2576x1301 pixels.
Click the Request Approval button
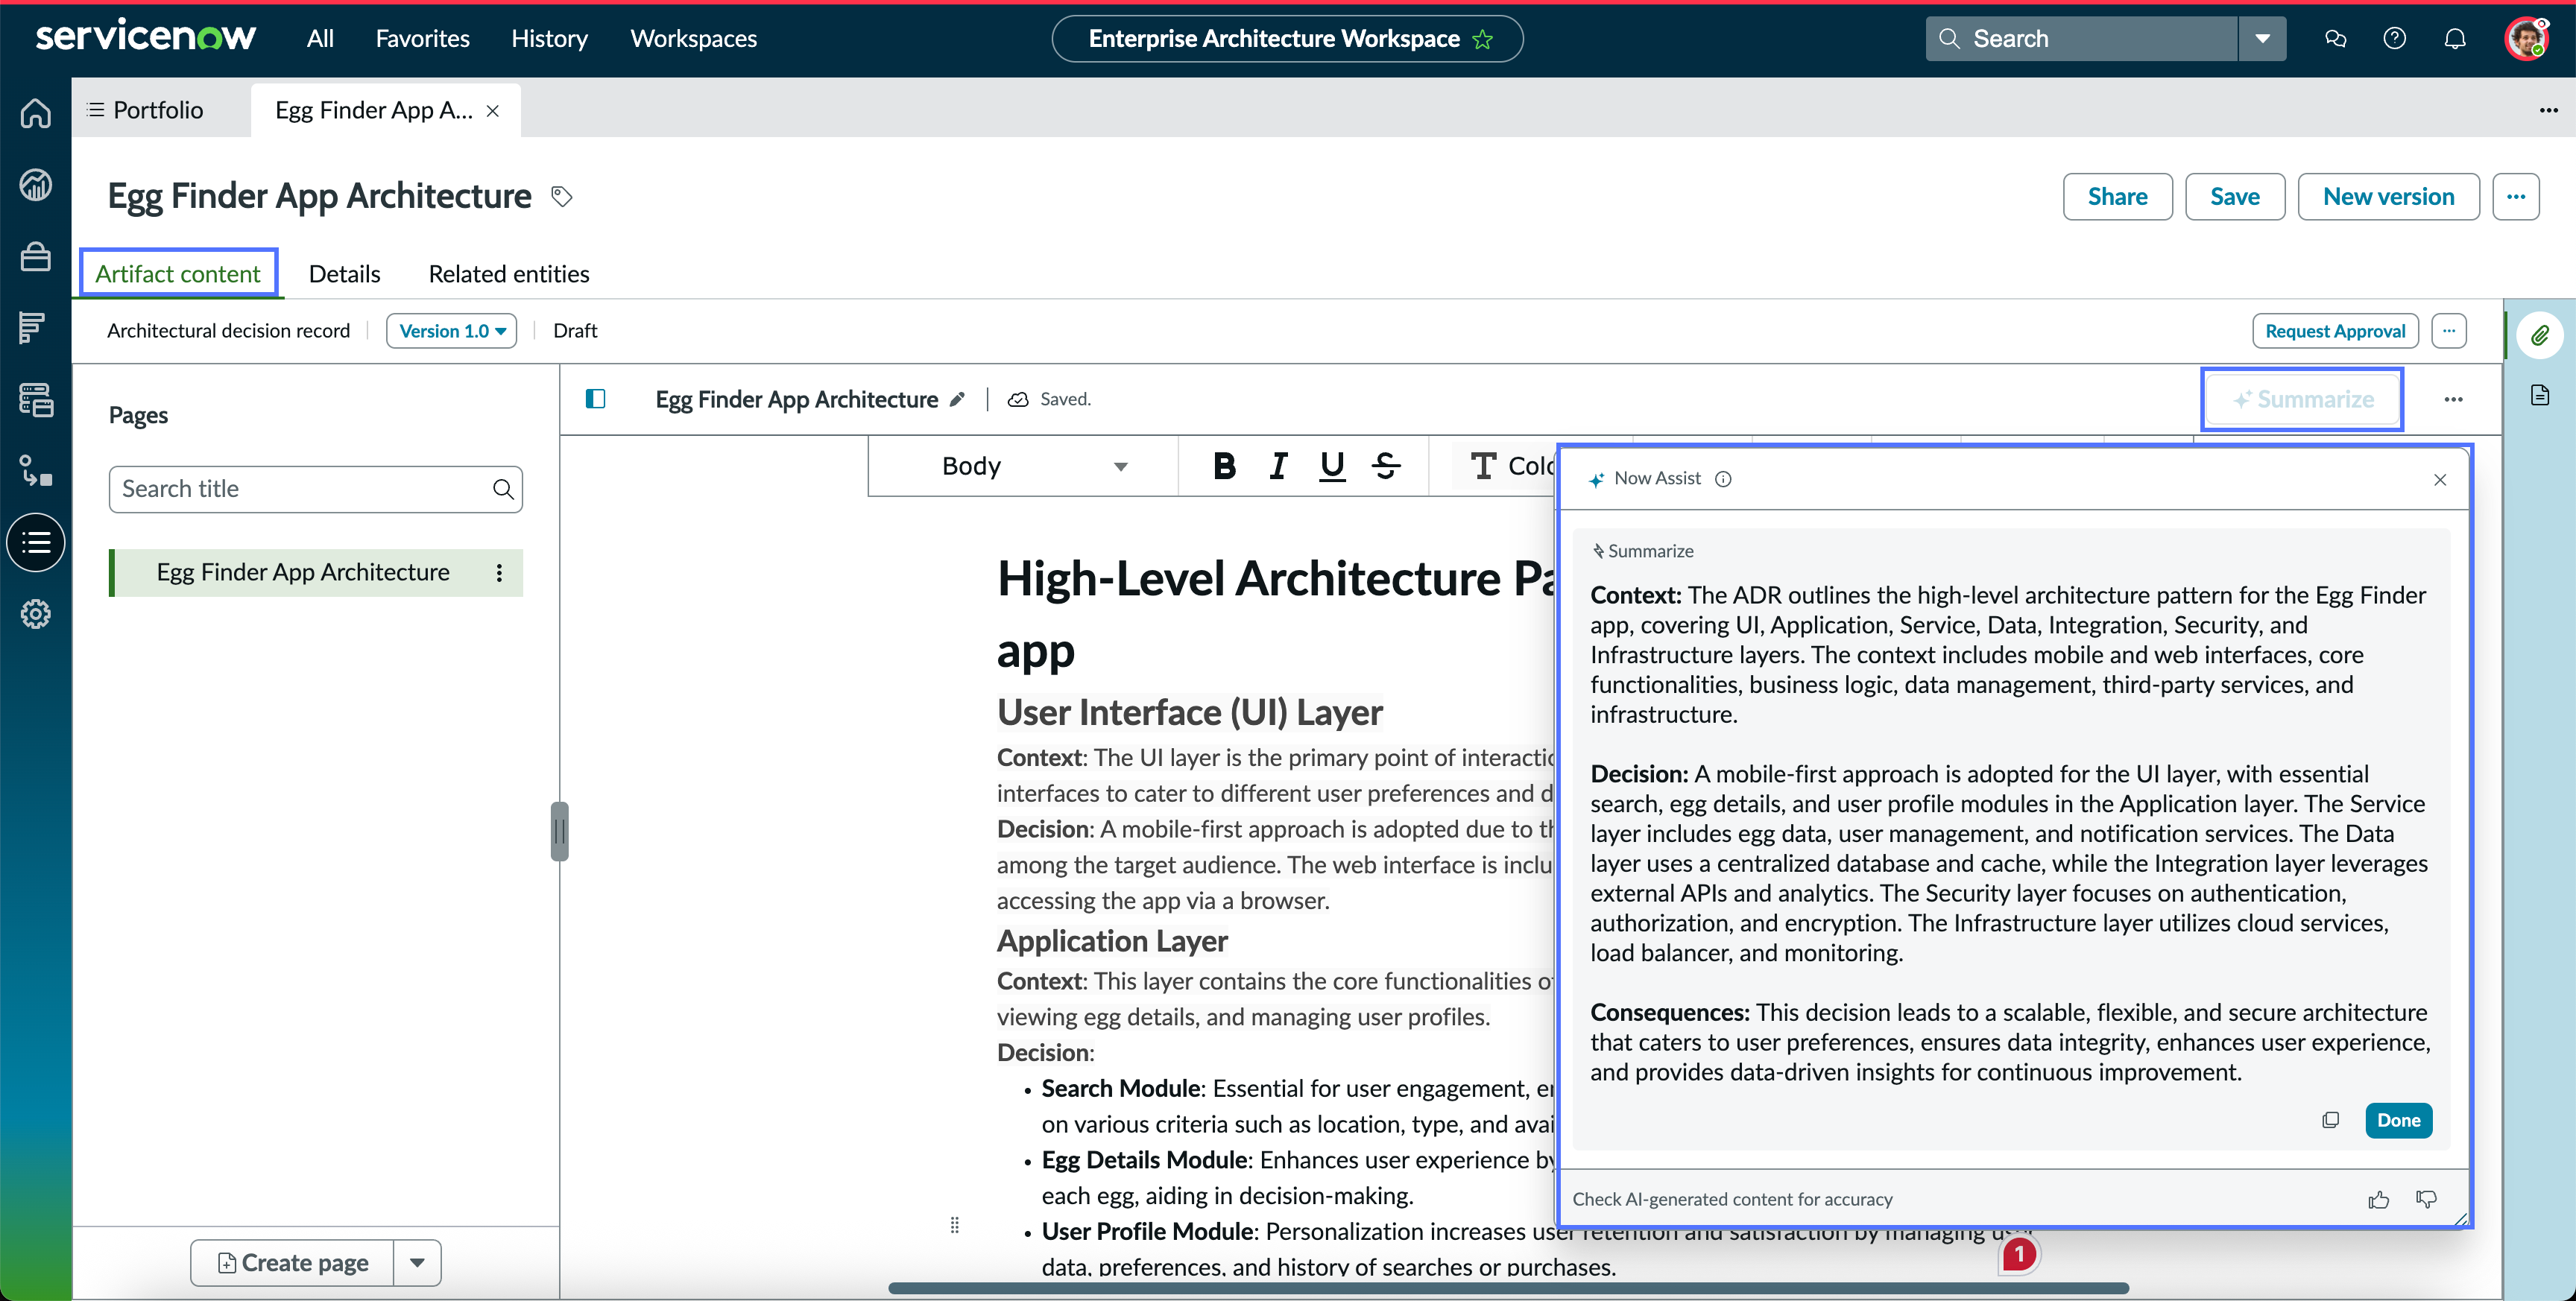(x=2335, y=331)
